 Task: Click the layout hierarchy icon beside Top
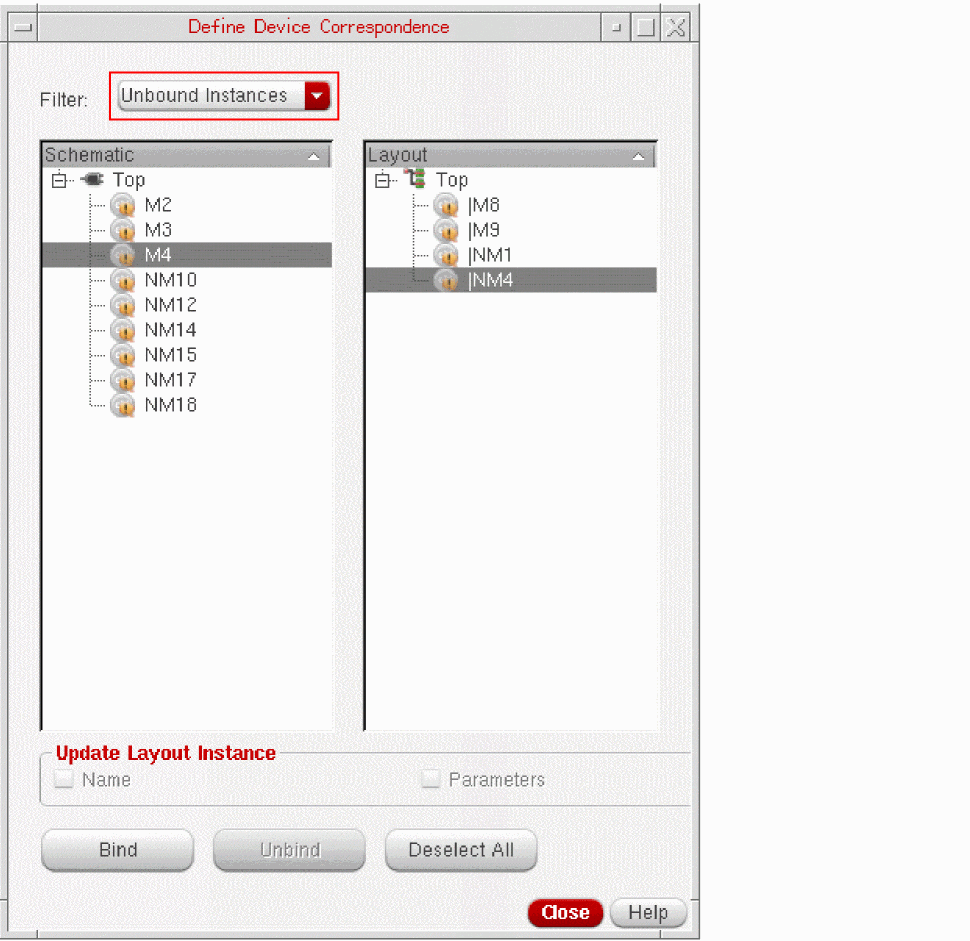pos(416,179)
